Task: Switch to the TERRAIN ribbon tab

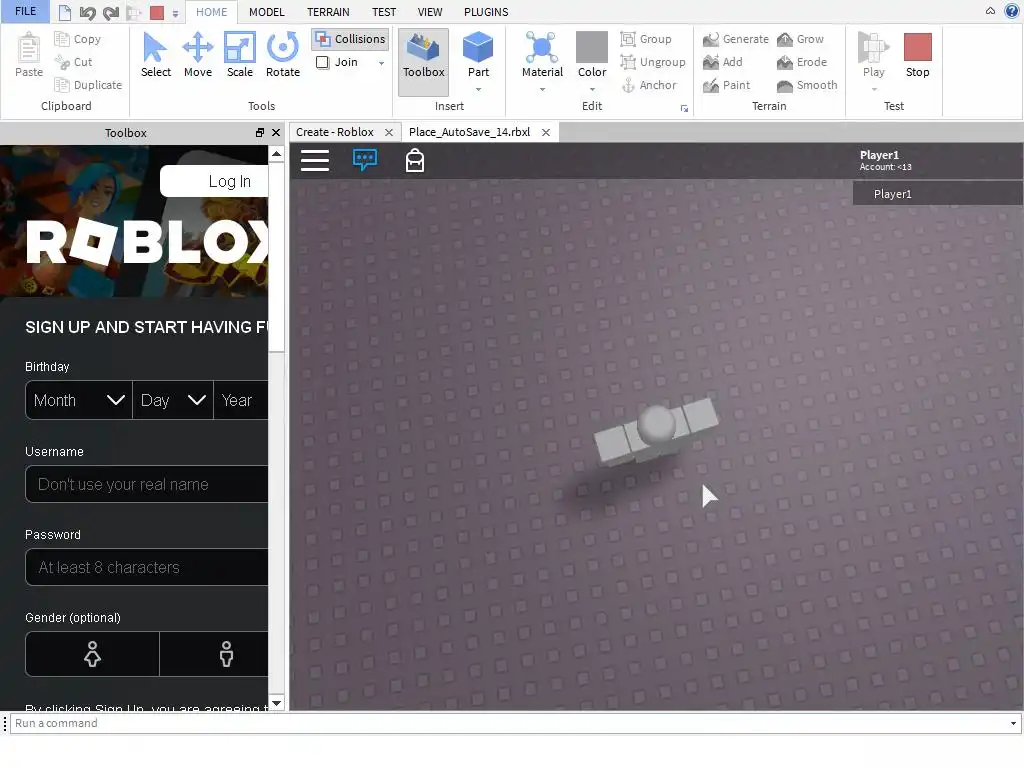Action: pos(328,12)
